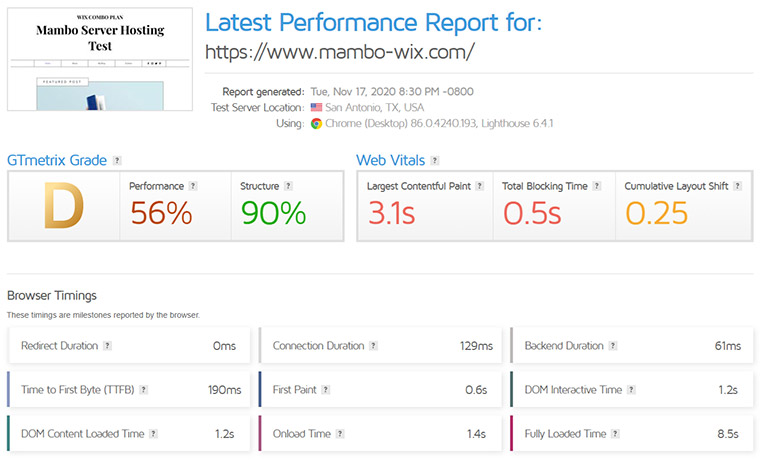Image resolution: width=760 pixels, height=460 pixels.
Task: Click the TTFB 190ms value
Action: pos(225,390)
